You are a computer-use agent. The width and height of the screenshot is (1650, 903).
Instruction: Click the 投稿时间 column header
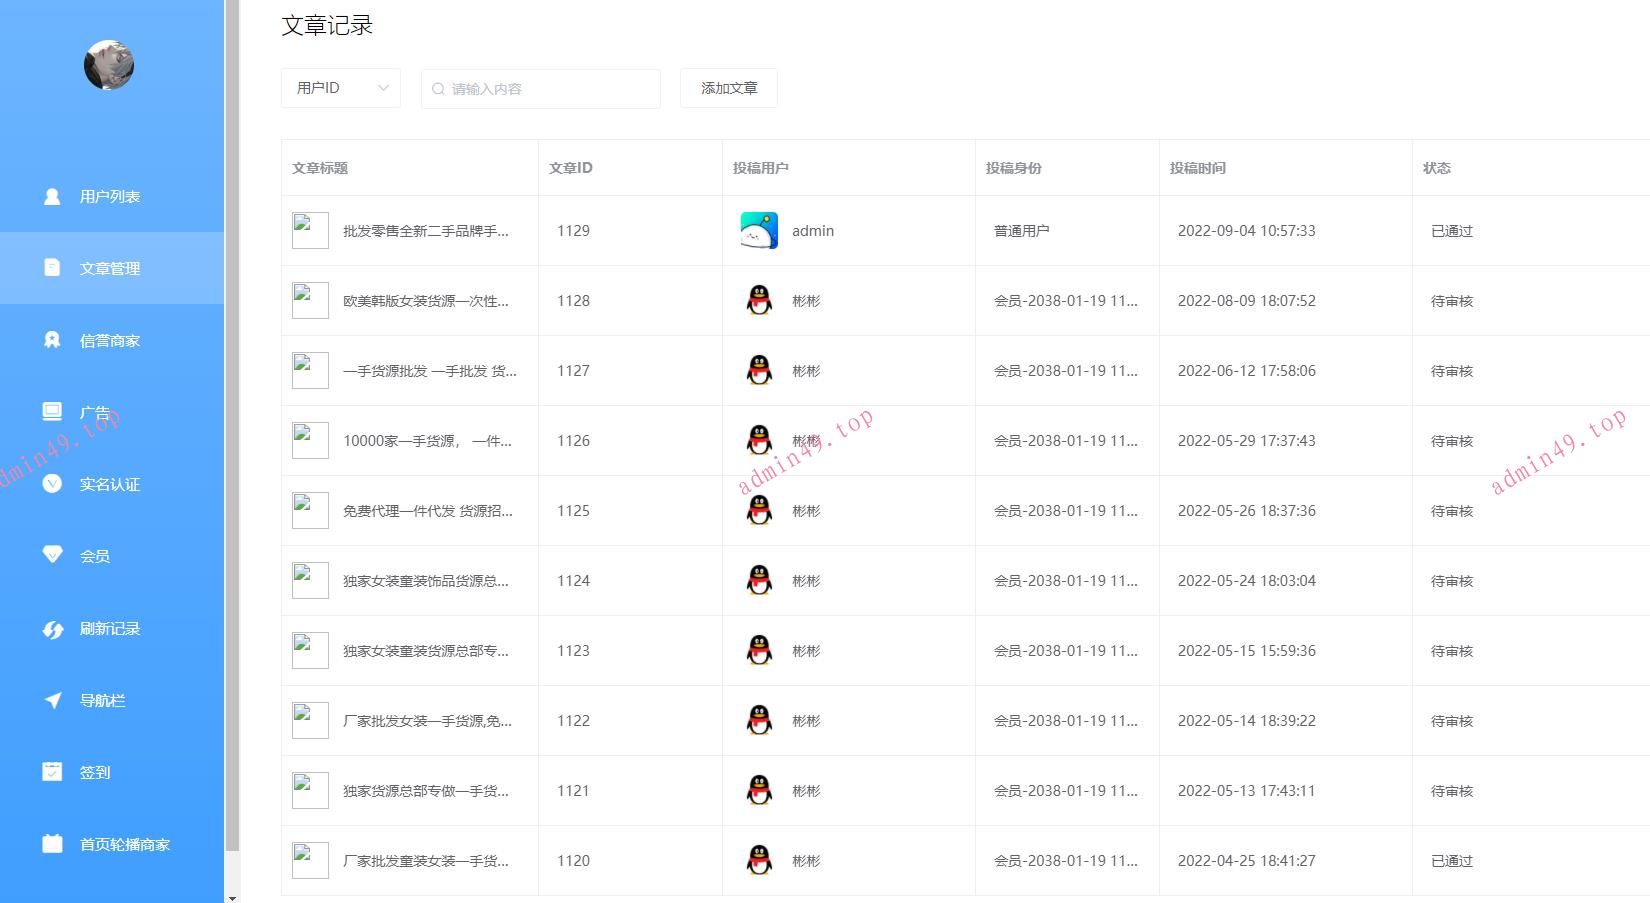[x=1197, y=168]
